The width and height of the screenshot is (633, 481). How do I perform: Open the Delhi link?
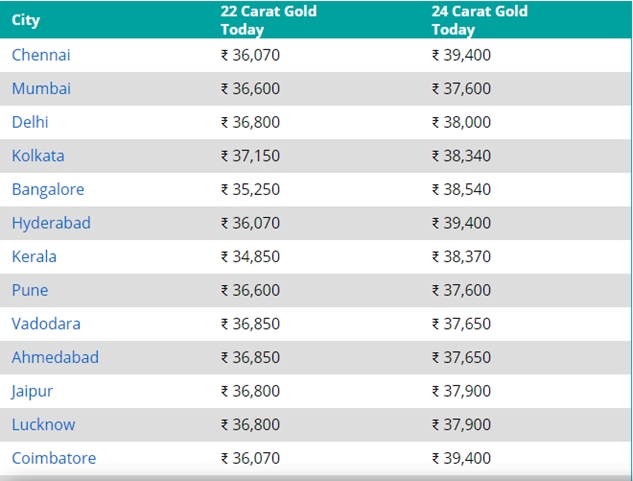(30, 122)
